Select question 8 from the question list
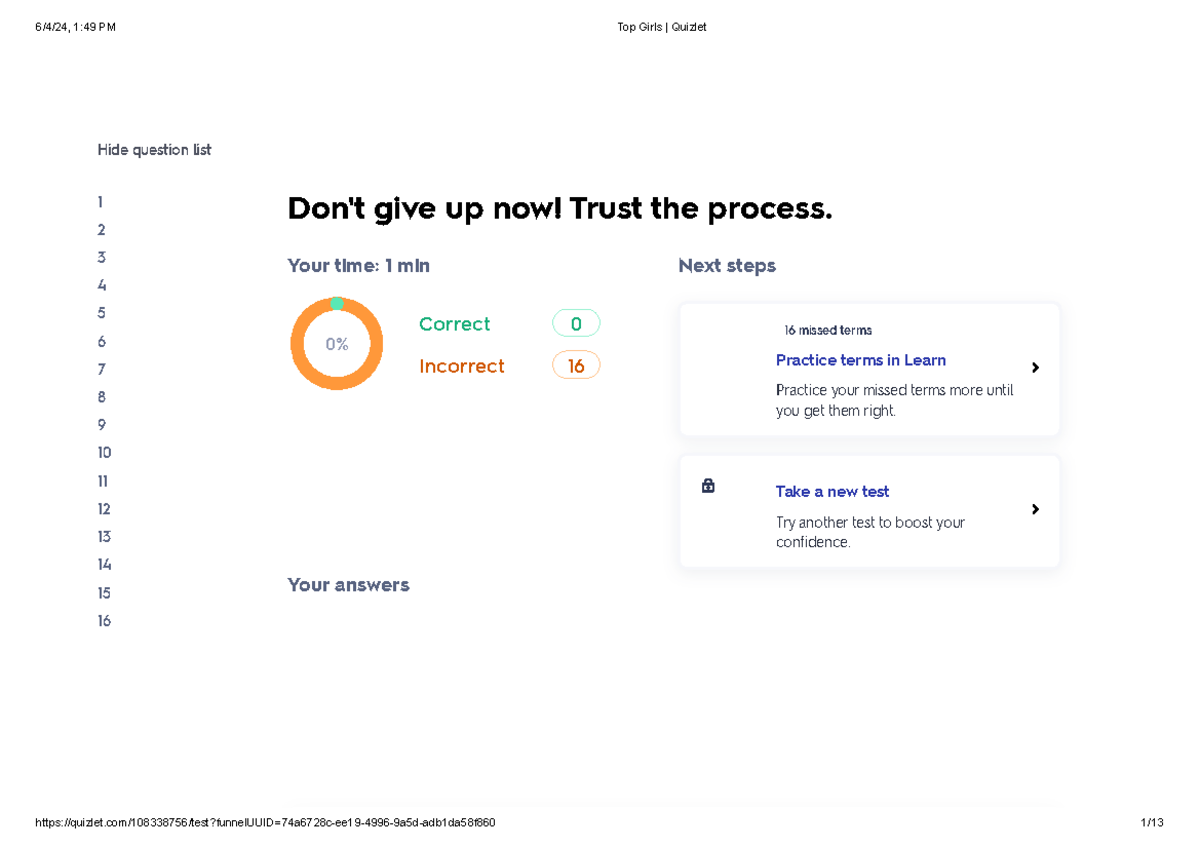Image resolution: width=1200 pixels, height=848 pixels. point(100,396)
